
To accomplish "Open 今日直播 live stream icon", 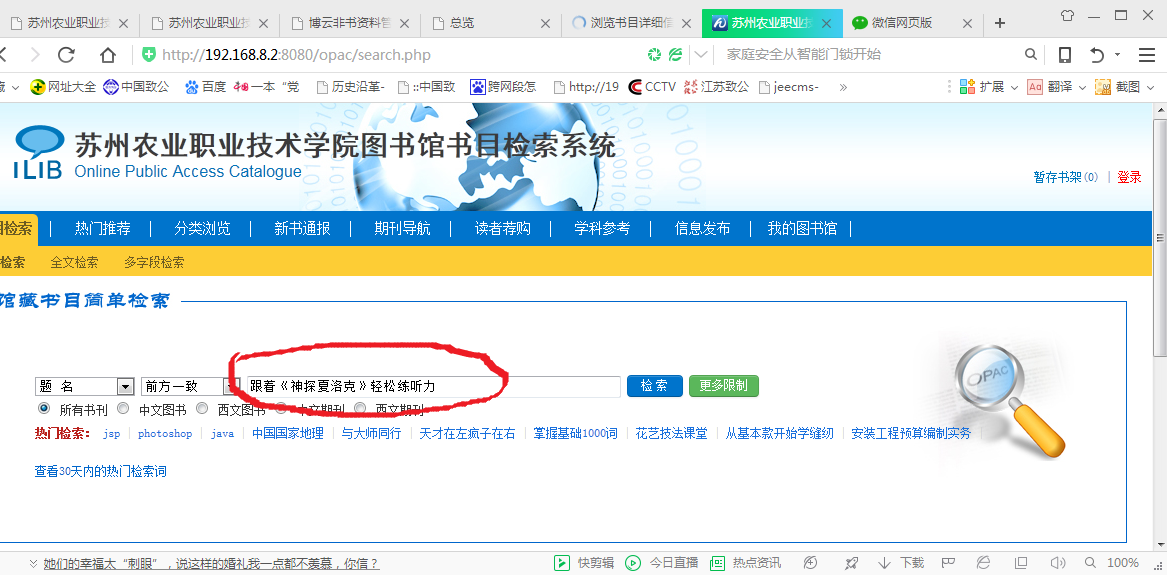I will click(x=633, y=563).
